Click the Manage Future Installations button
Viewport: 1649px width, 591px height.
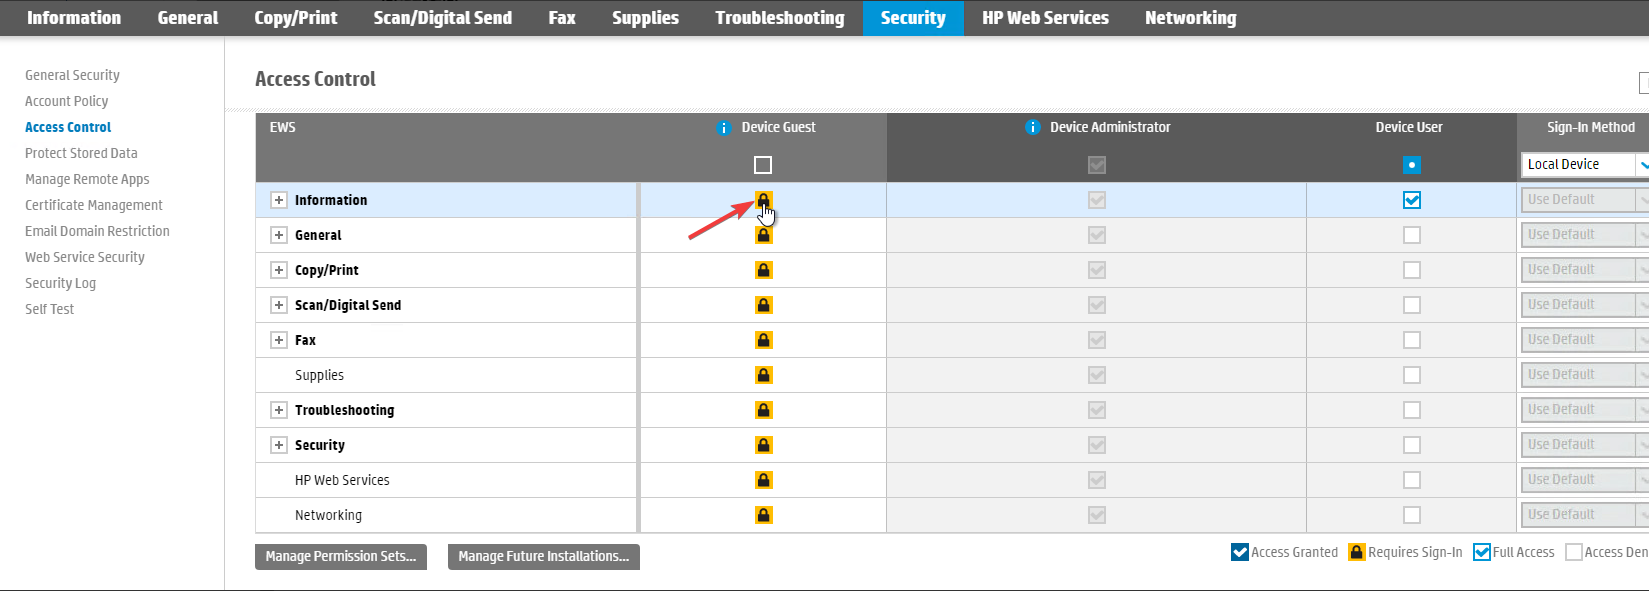click(543, 557)
